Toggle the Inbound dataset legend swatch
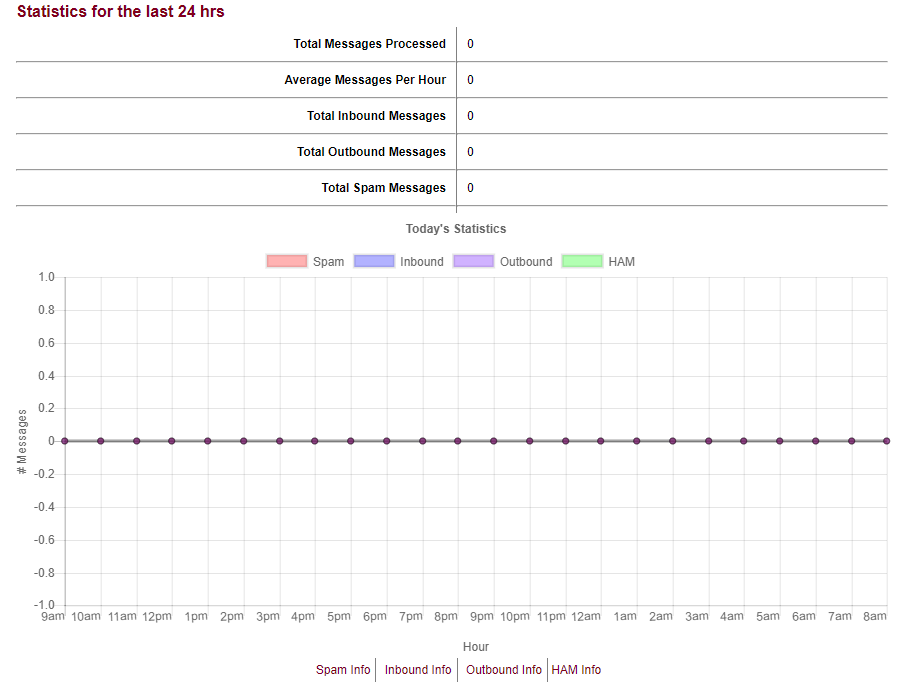The width and height of the screenshot is (916, 684). click(374, 262)
